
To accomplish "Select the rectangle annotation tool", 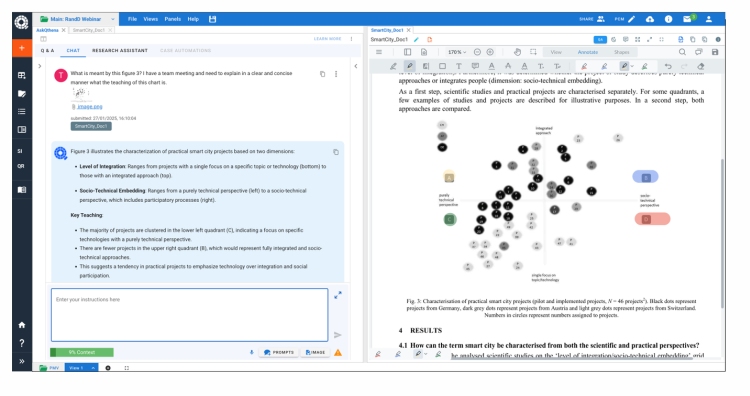I will [442, 66].
